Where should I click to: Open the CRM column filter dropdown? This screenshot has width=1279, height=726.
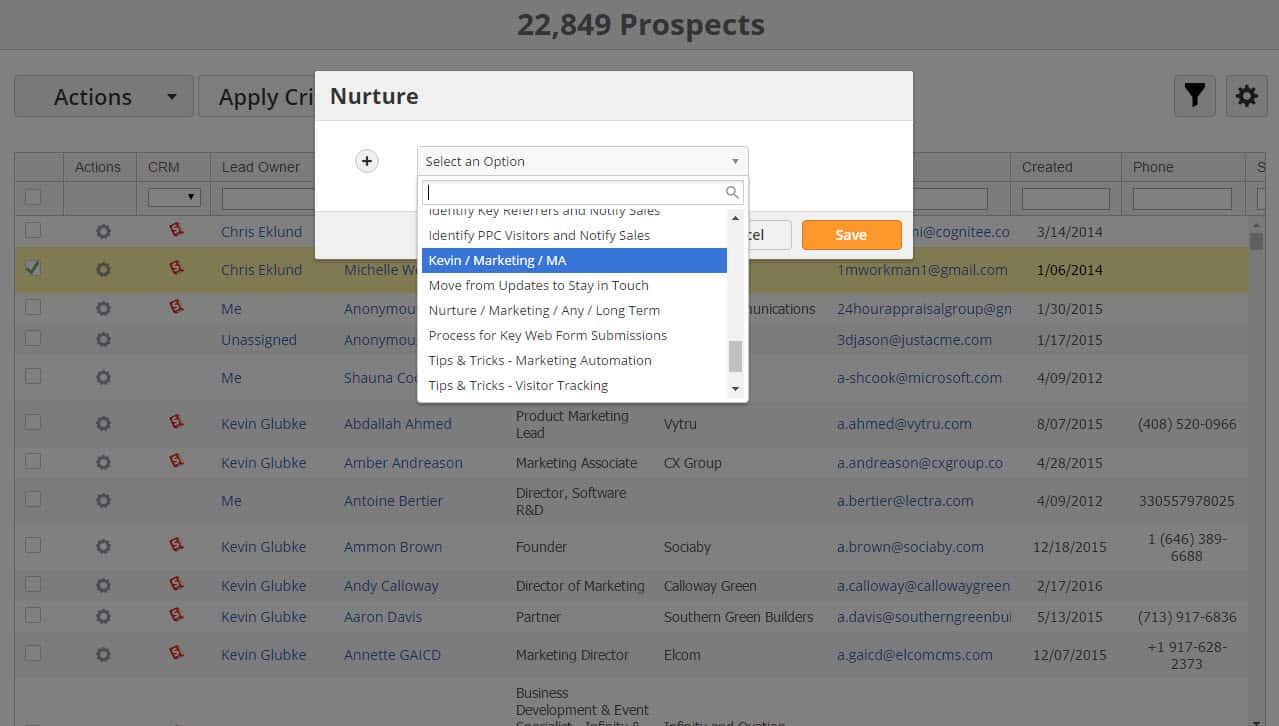174,198
